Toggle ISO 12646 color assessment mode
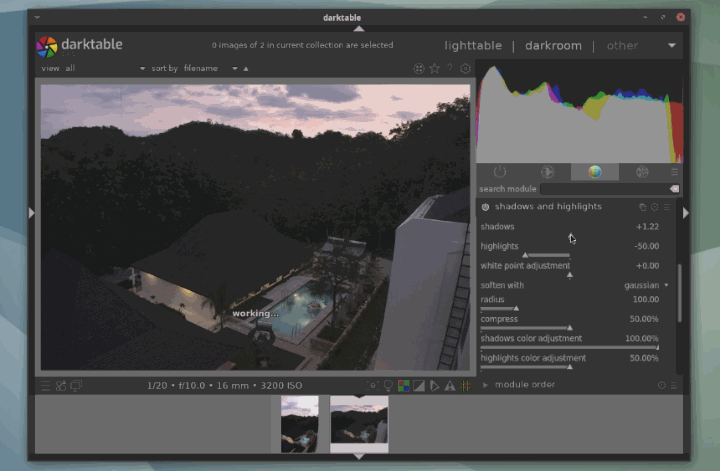The height and width of the screenshot is (471, 720). (388, 386)
